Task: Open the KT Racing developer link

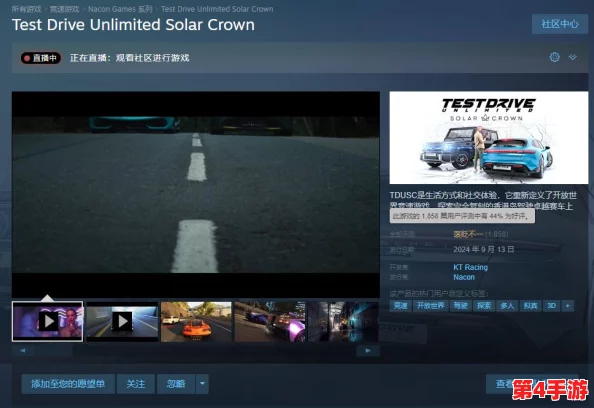Action: pos(471,267)
